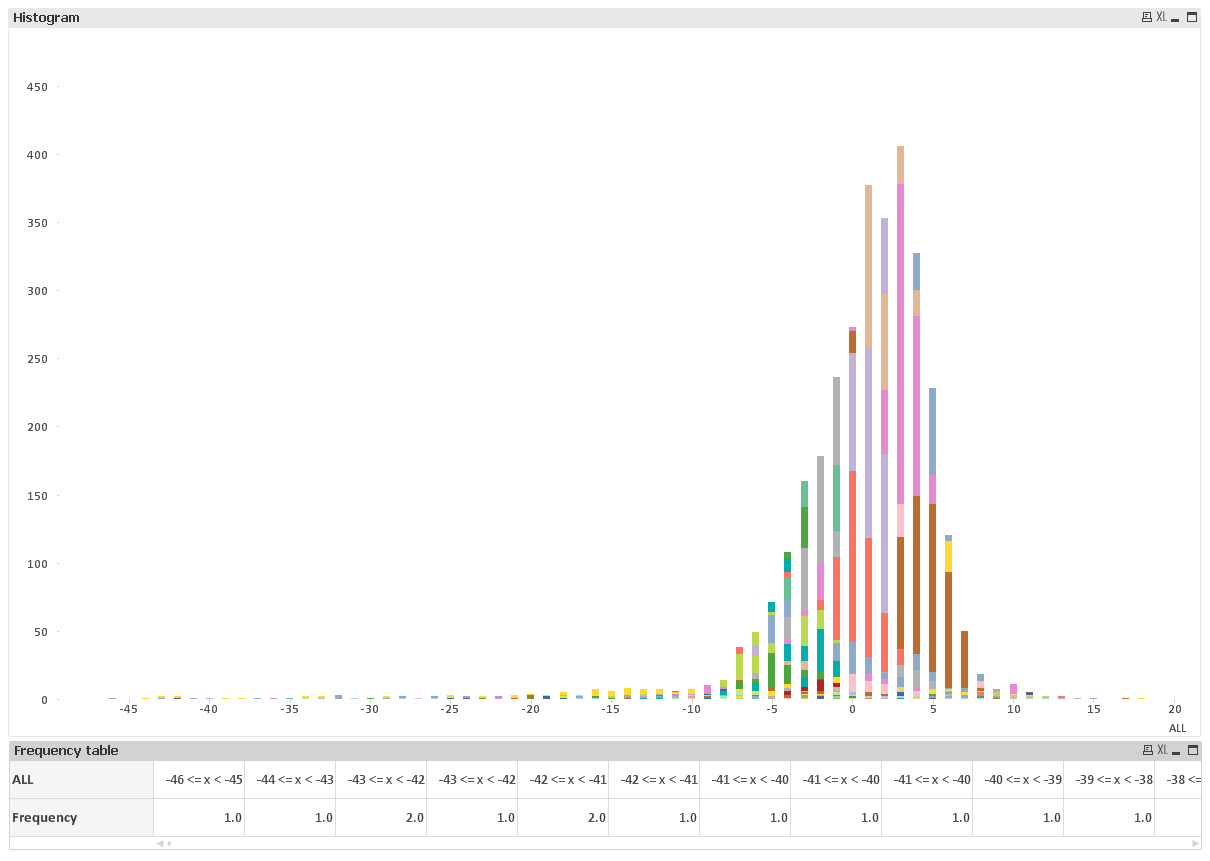Click frequency value under -46 <= x < -45
This screenshot has width=1210, height=861.
click(x=199, y=818)
